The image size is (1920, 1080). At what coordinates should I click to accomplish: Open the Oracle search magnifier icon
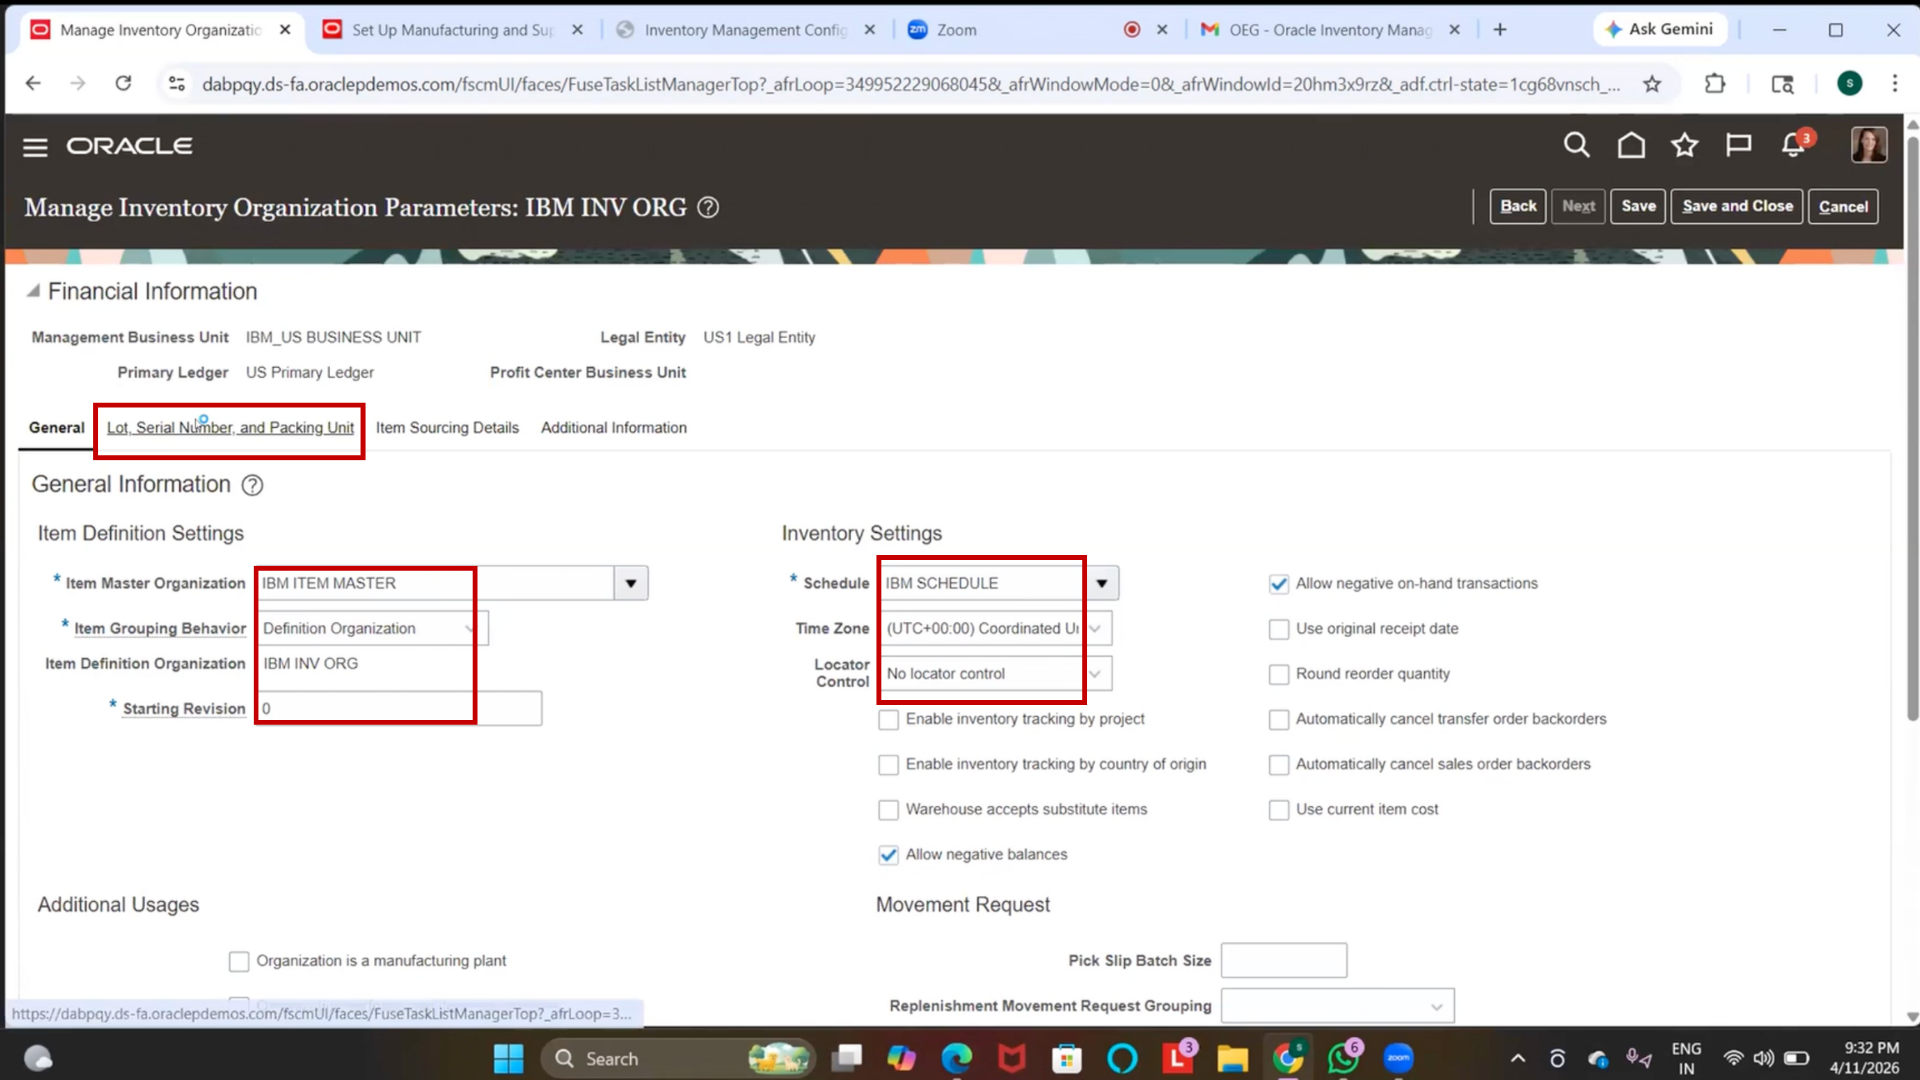point(1576,145)
